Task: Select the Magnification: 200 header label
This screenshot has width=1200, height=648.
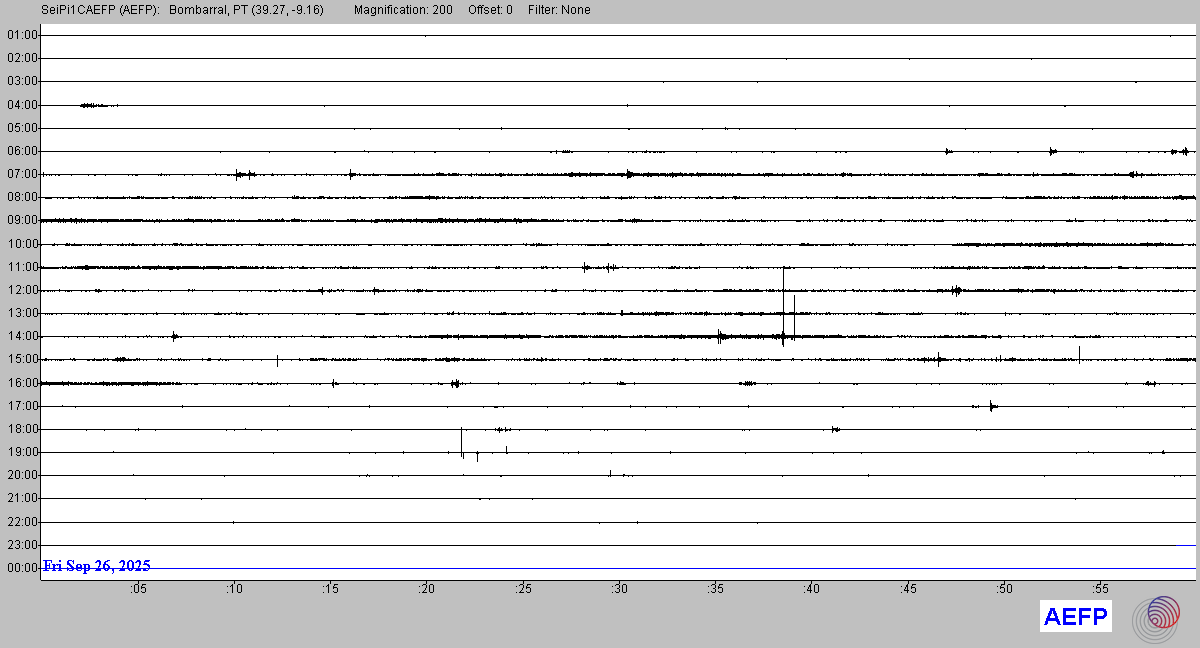Action: 403,10
